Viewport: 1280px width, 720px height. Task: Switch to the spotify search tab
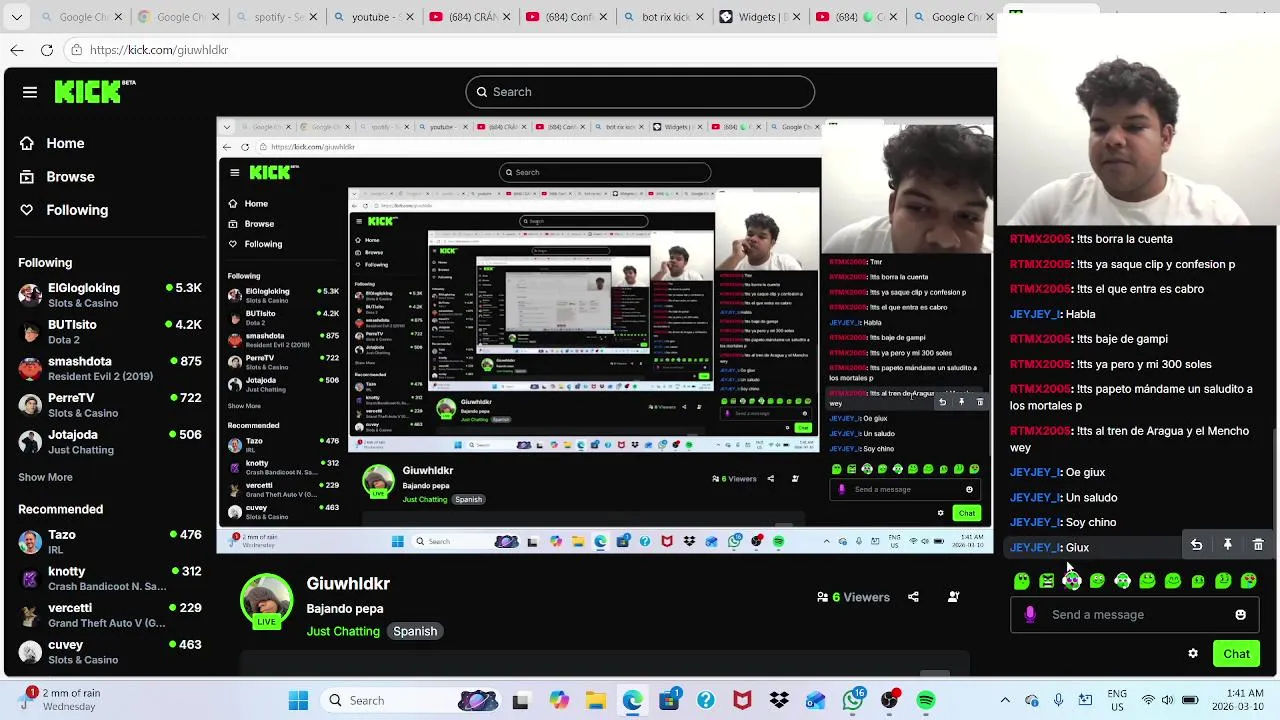click(276, 17)
